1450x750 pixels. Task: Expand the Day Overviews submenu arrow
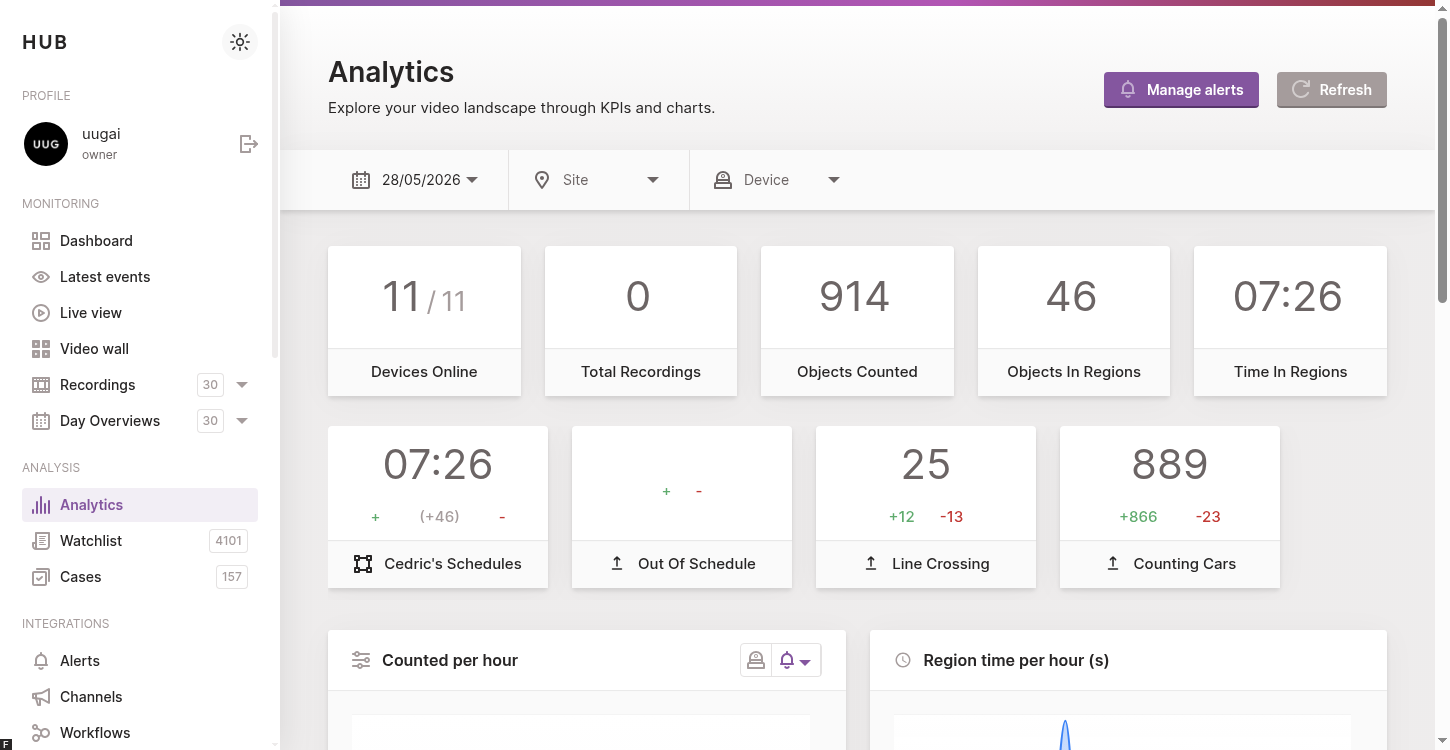coord(242,421)
